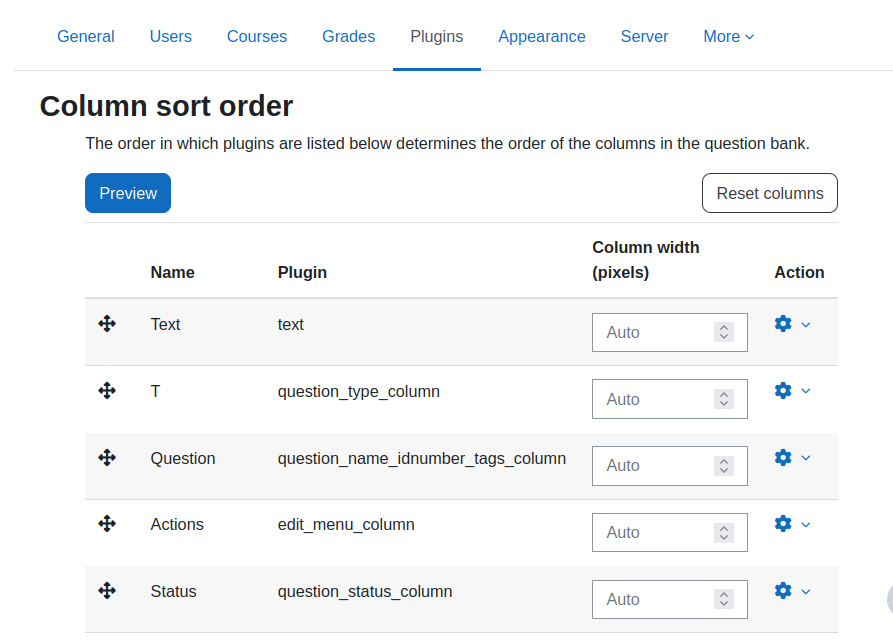Click the Preview button
The width and height of the screenshot is (893, 643).
tap(128, 193)
